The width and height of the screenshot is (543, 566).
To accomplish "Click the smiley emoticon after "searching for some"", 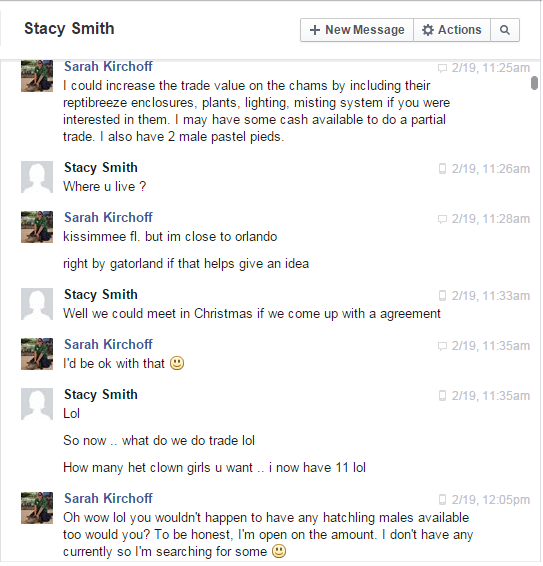I will coord(279,551).
